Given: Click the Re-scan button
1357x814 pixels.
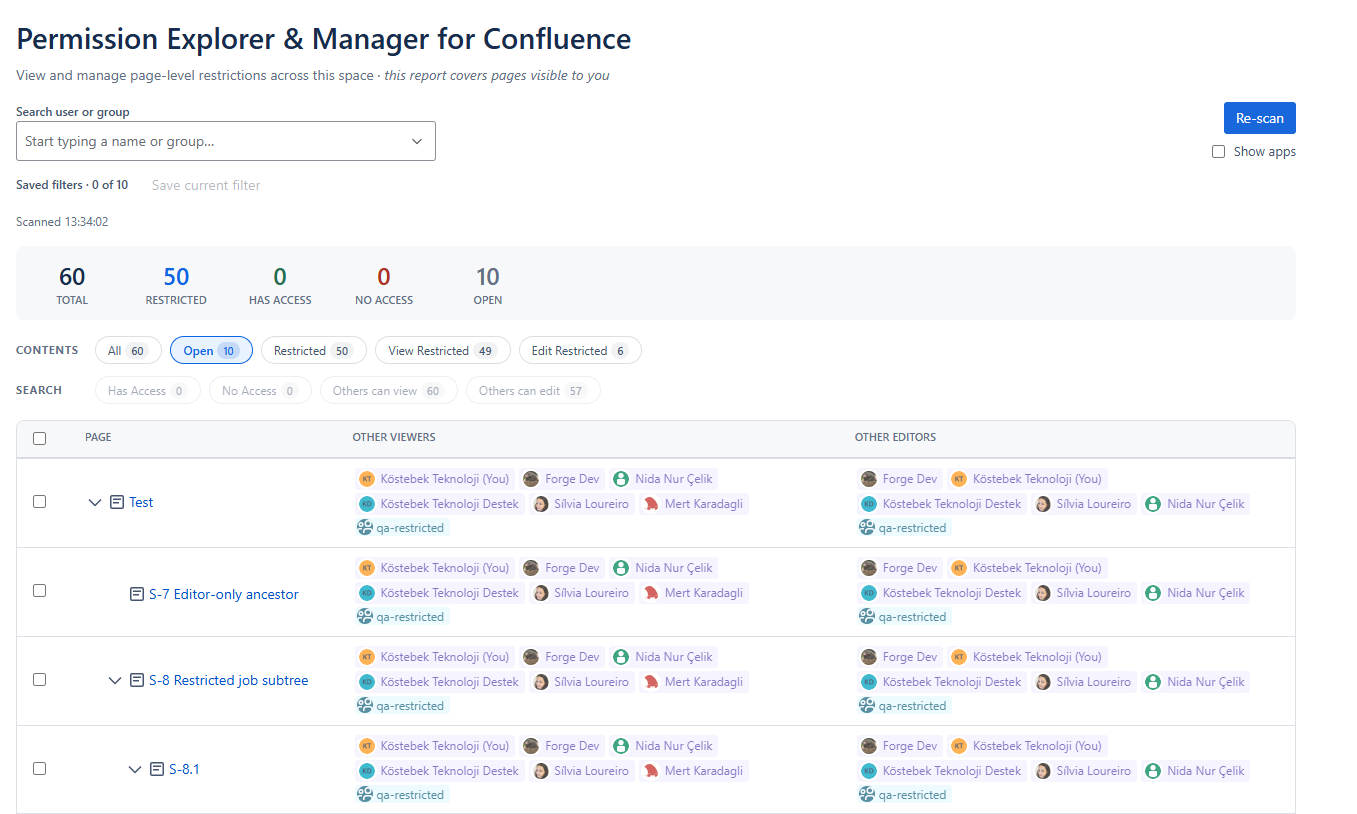Looking at the screenshot, I should [1259, 118].
